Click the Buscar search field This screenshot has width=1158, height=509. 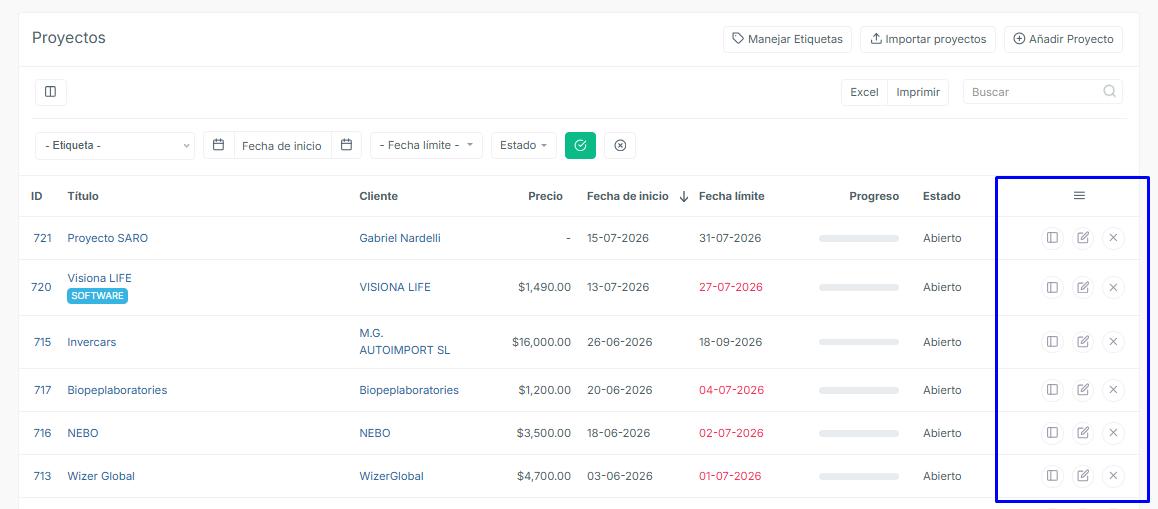pyautogui.click(x=1043, y=92)
